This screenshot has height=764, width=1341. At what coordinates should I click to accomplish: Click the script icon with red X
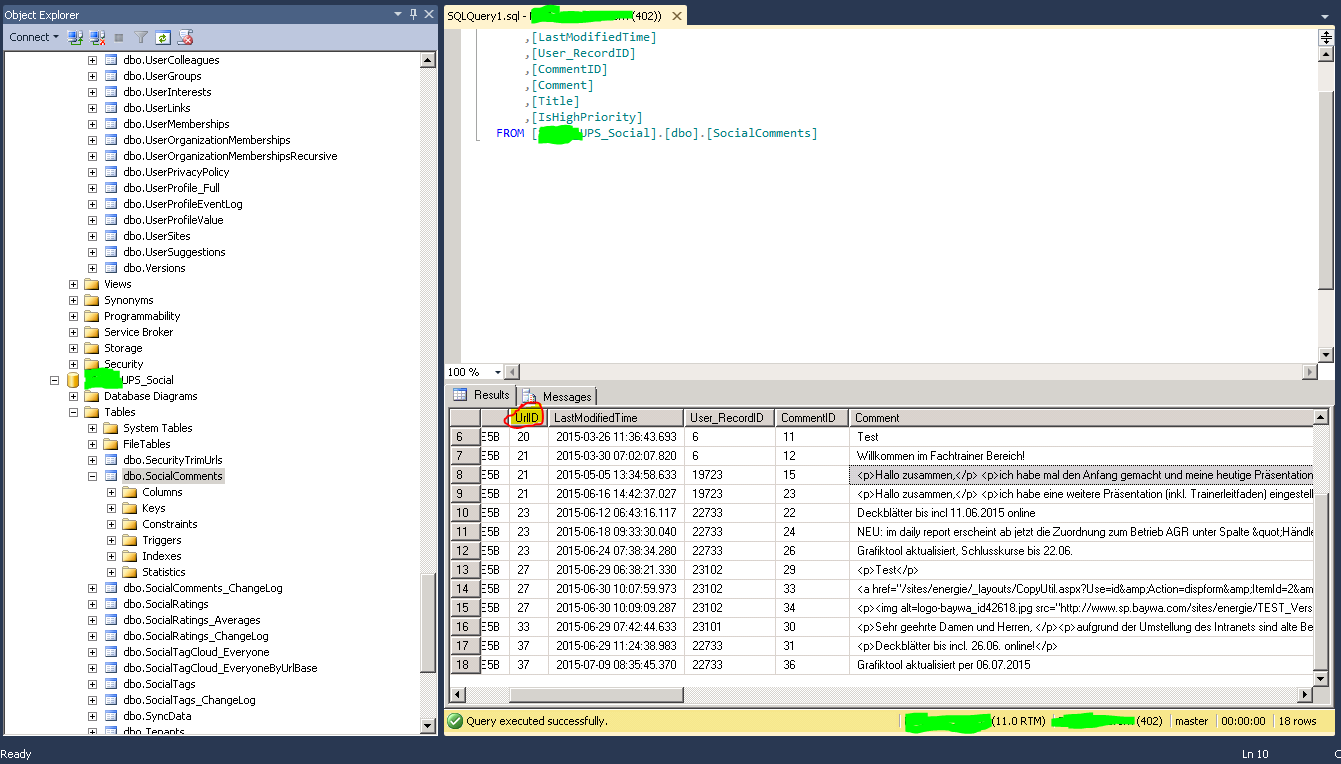[x=185, y=37]
